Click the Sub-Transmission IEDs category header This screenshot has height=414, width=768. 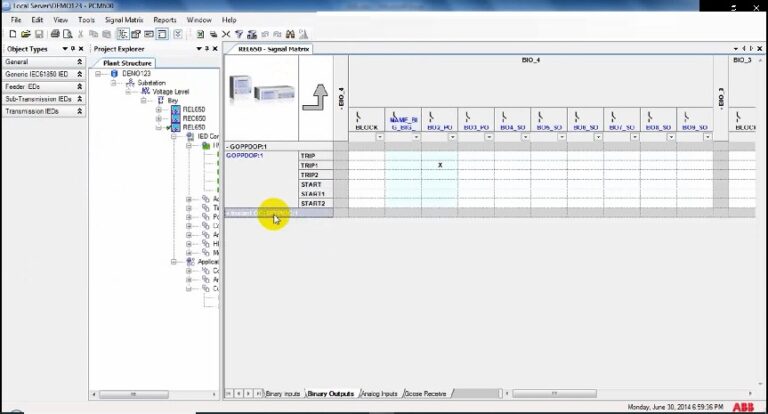click(44, 99)
